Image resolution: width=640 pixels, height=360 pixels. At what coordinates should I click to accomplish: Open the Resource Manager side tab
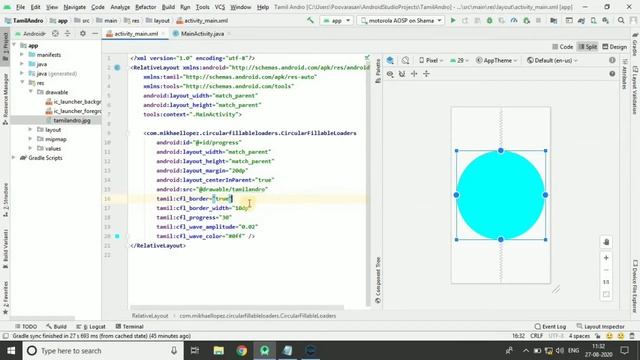pos(5,98)
